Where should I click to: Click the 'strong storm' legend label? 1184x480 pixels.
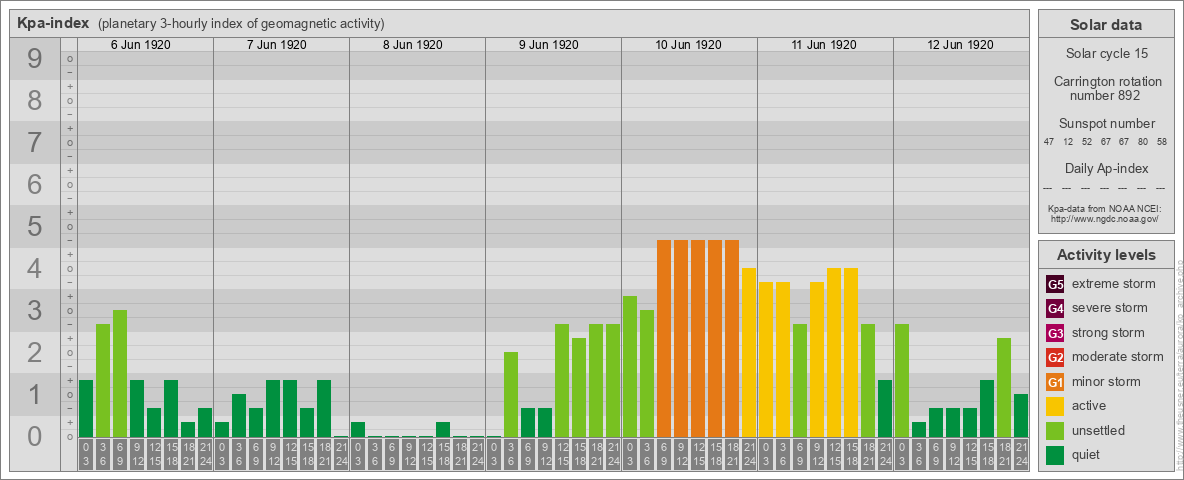tap(1108, 333)
